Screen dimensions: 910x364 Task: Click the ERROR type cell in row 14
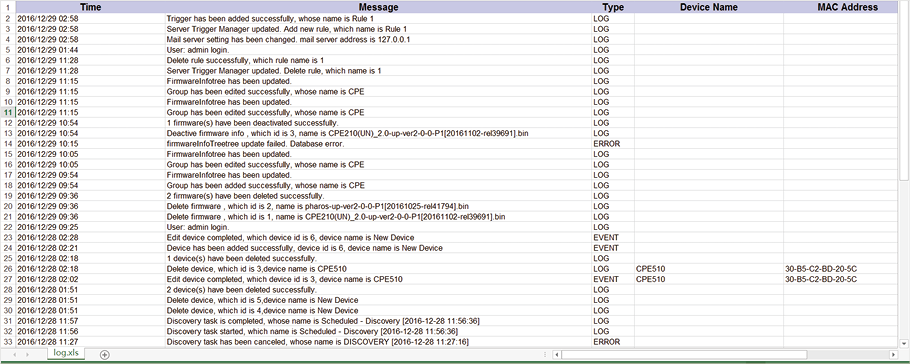(x=613, y=144)
